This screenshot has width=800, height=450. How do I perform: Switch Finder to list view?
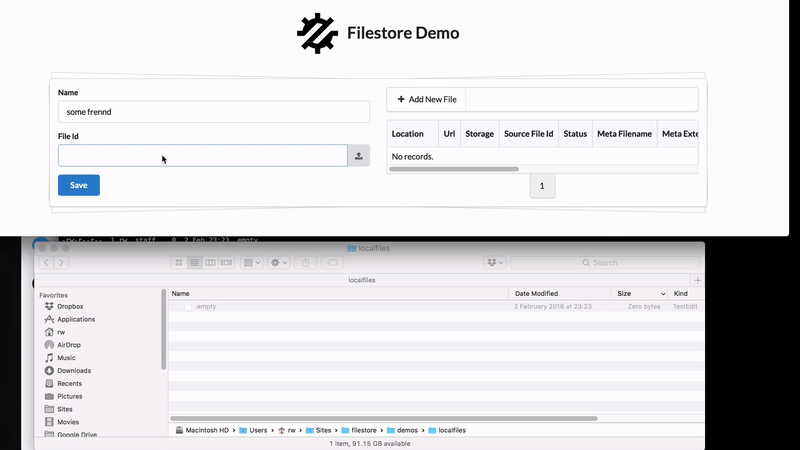coord(194,263)
